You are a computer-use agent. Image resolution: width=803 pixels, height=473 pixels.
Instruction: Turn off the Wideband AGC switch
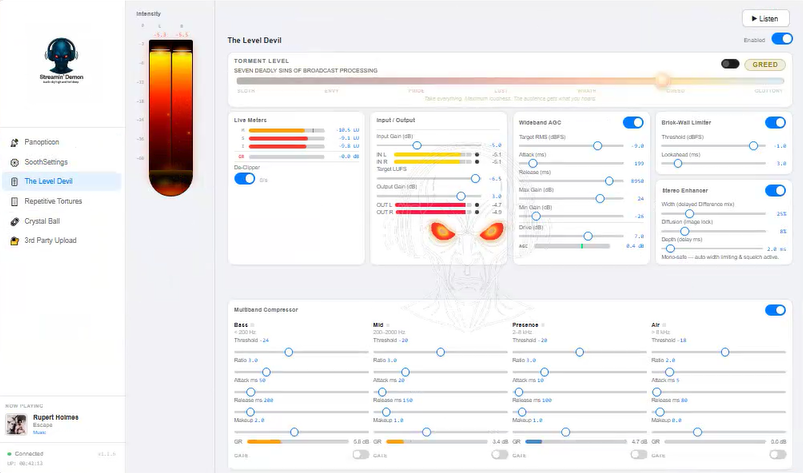633,122
